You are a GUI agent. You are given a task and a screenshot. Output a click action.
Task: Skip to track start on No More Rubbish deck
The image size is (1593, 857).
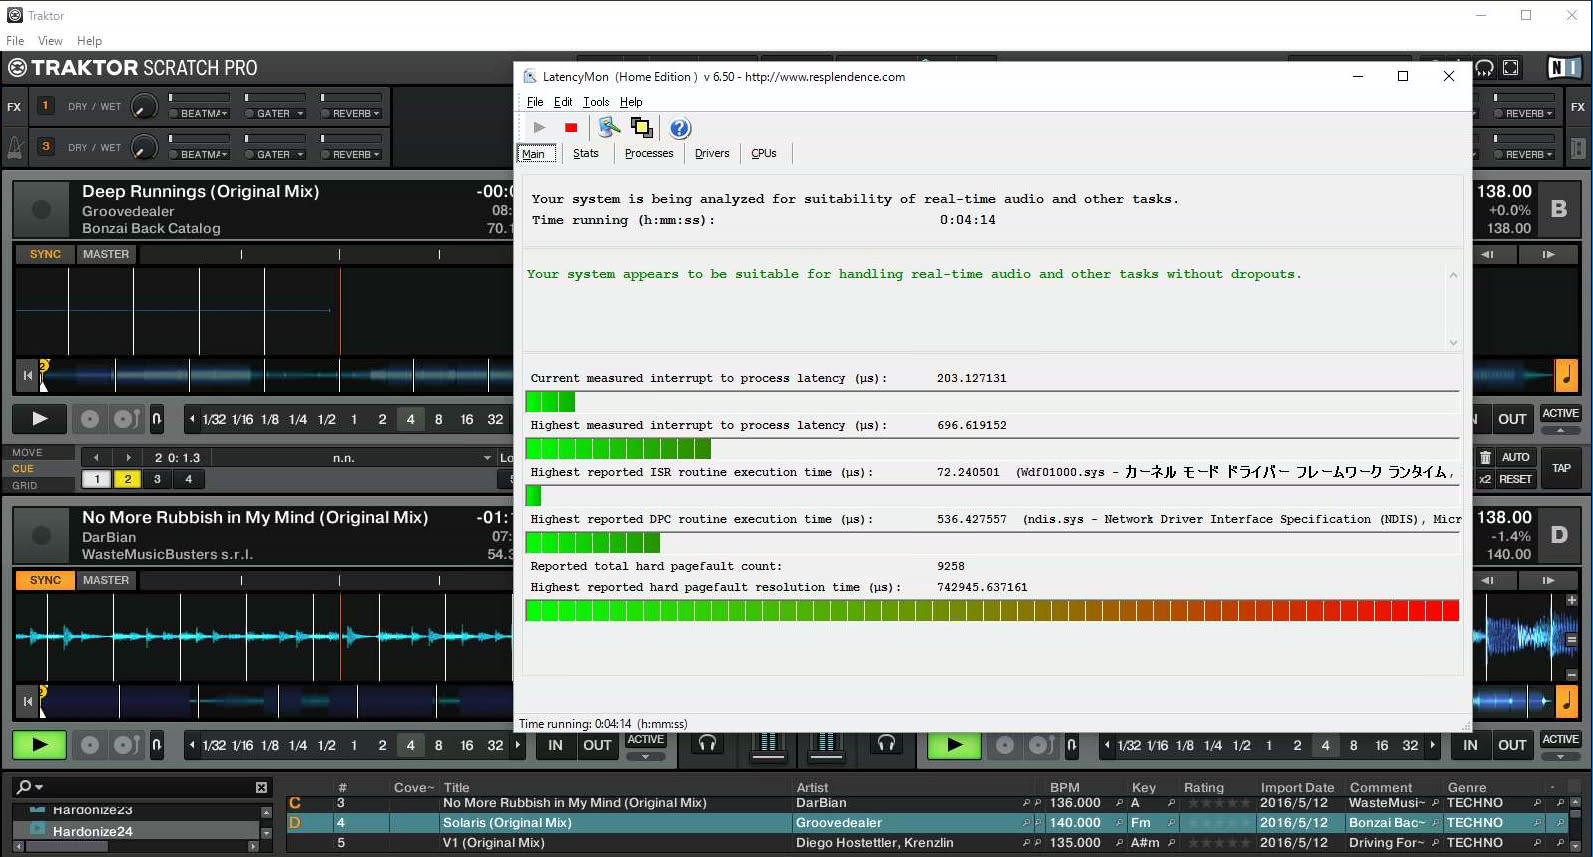pyautogui.click(x=27, y=701)
